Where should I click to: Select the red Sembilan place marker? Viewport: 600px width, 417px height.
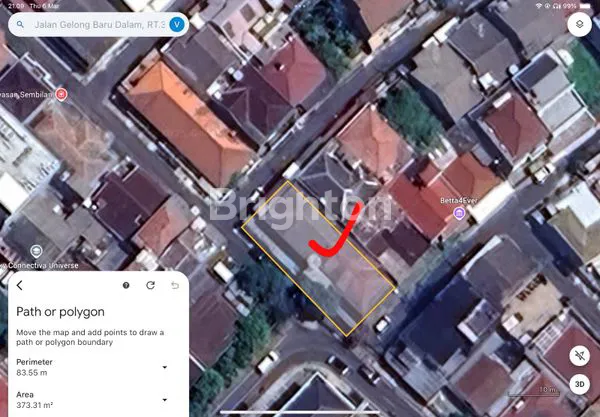point(61,94)
